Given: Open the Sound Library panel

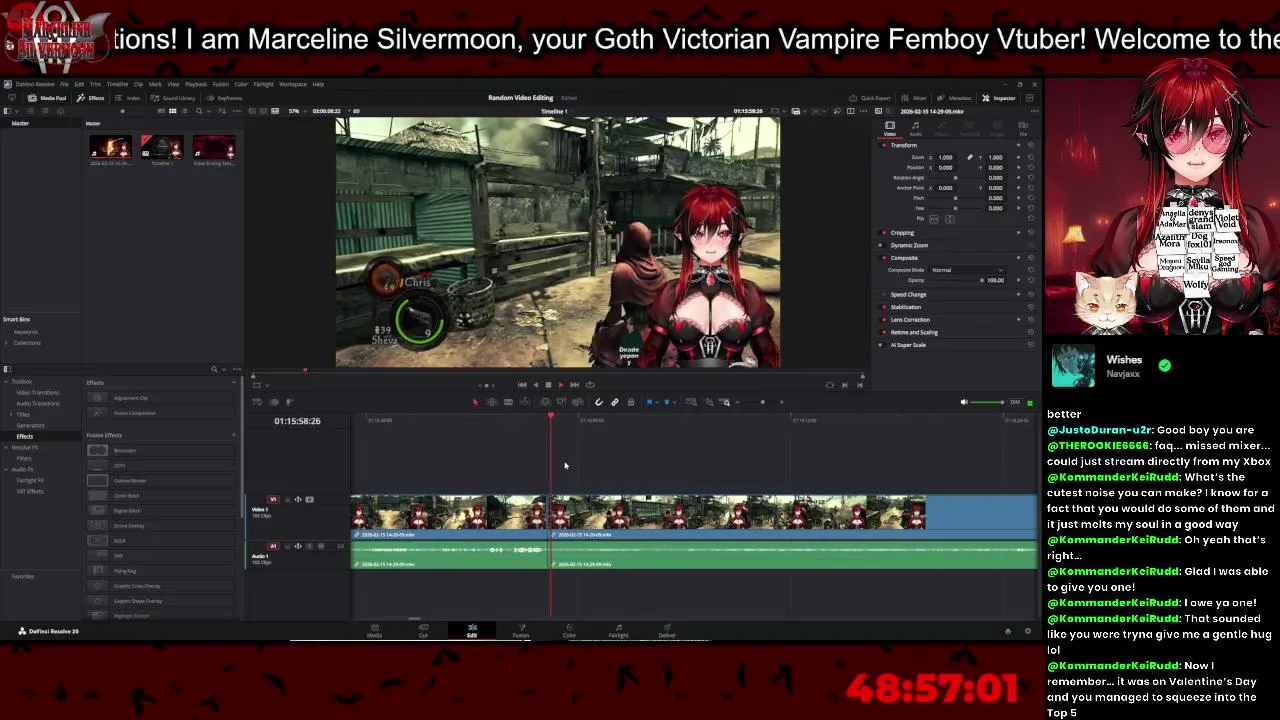Looking at the screenshot, I should pos(174,98).
